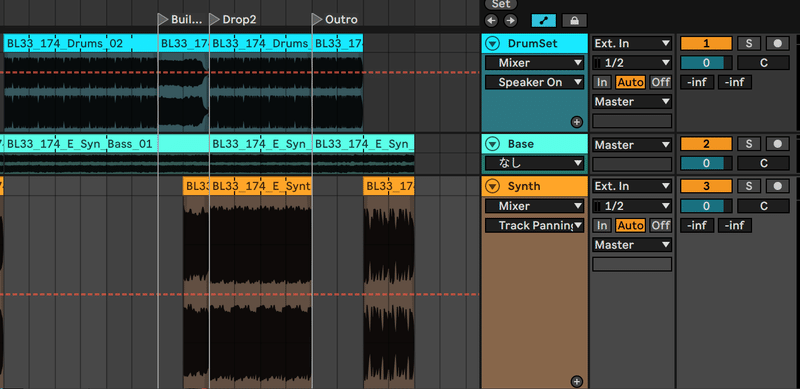Toggle automation mode button
This screenshot has height=389, width=800.
coord(544,20)
